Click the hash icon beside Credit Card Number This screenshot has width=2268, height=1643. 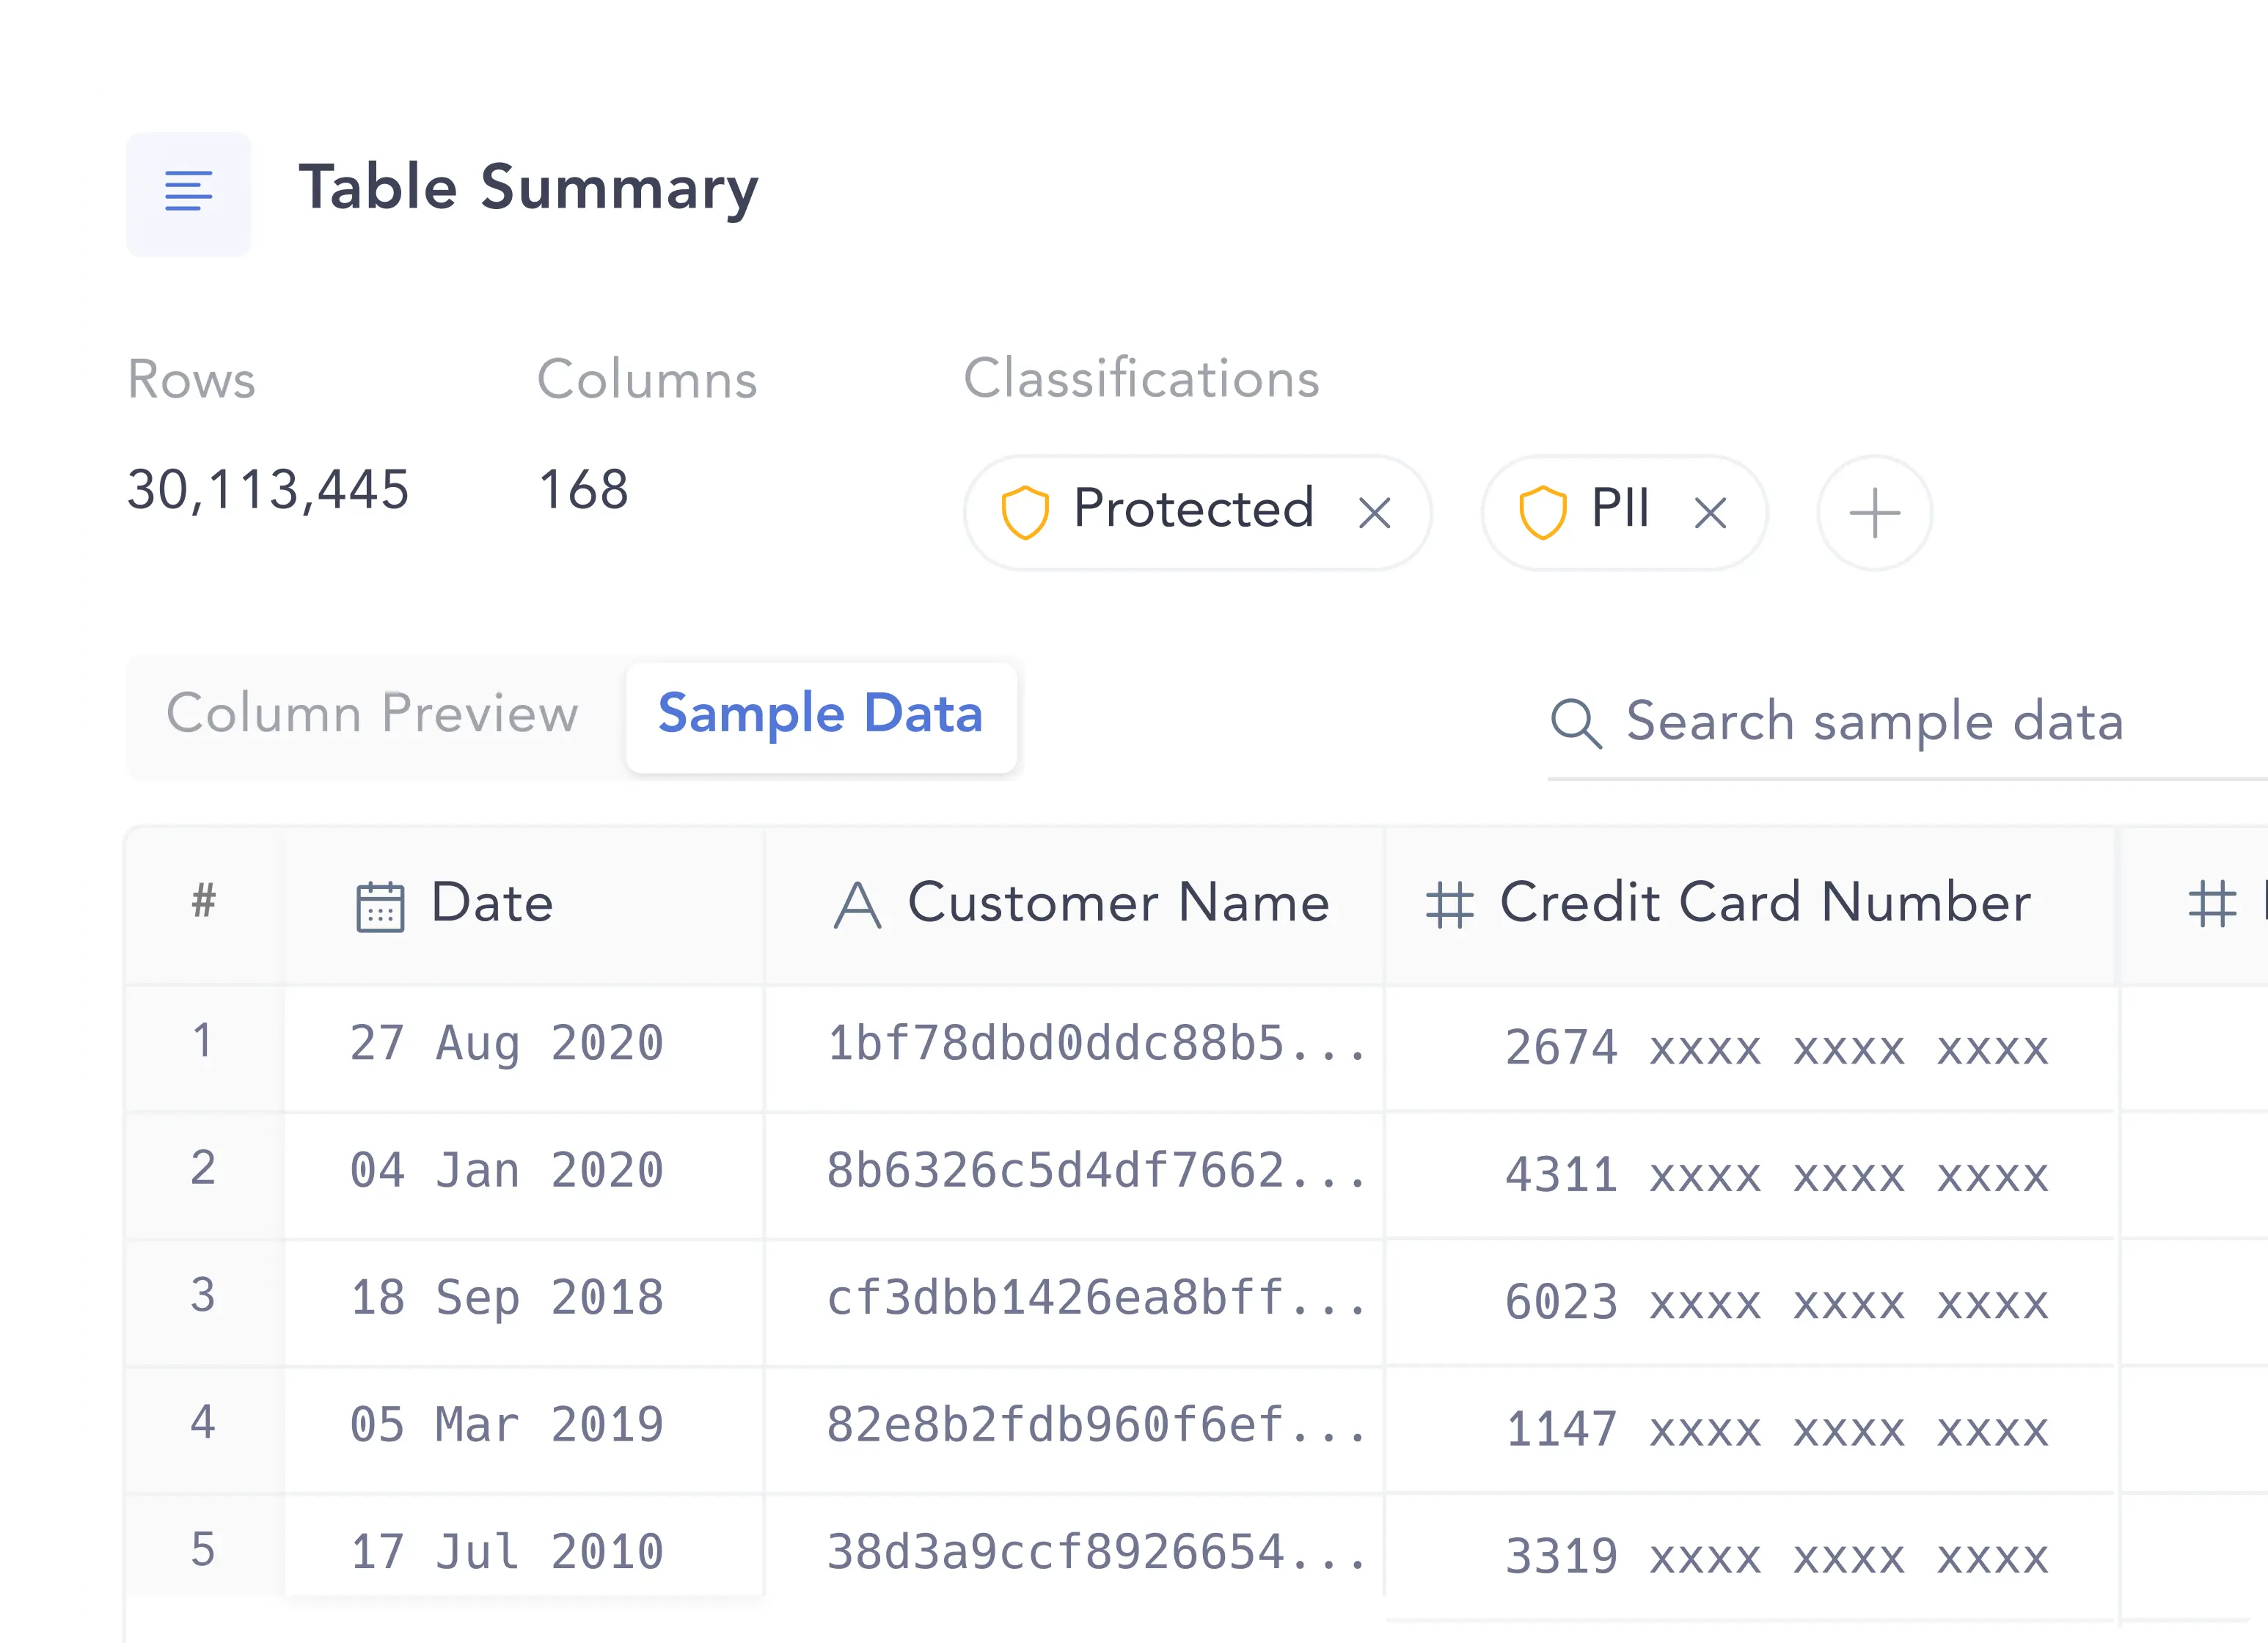[1449, 904]
